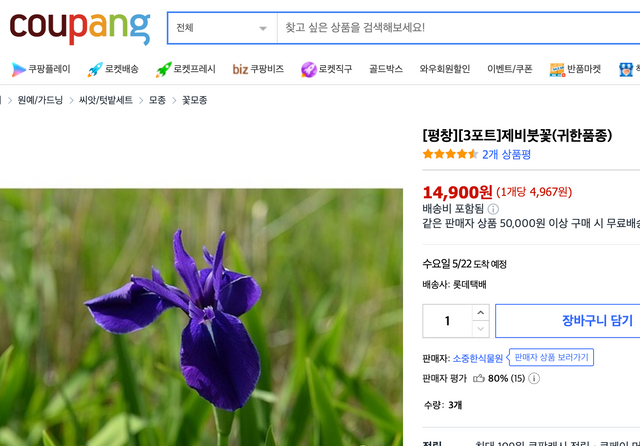Open 이벤트/쿠폰 menu item
The height and width of the screenshot is (446, 640).
510,69
